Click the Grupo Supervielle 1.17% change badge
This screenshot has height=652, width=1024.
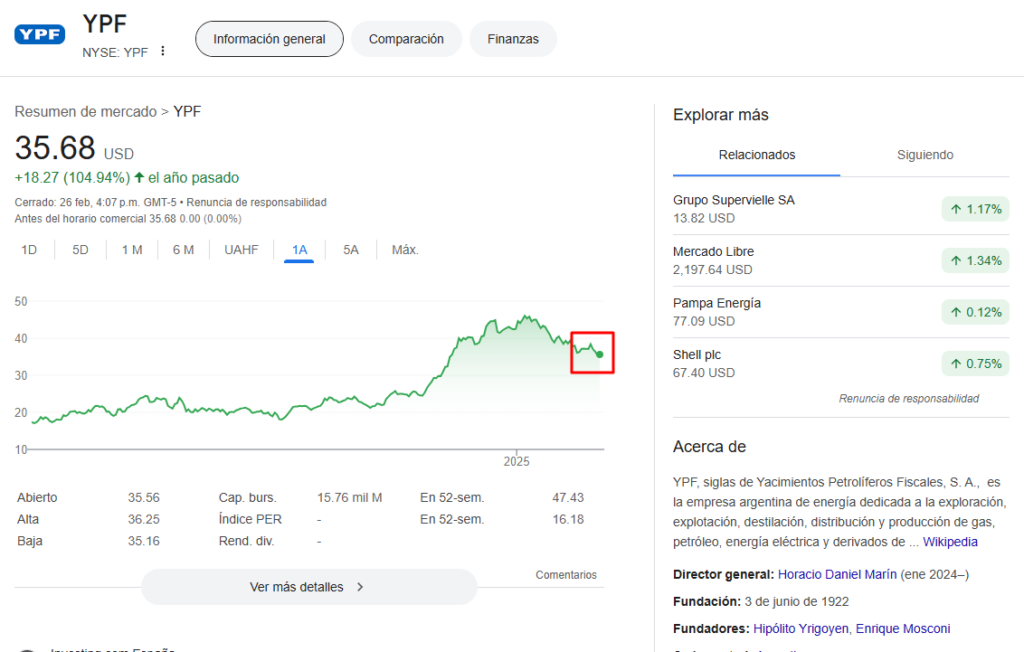pyautogui.click(x=975, y=209)
